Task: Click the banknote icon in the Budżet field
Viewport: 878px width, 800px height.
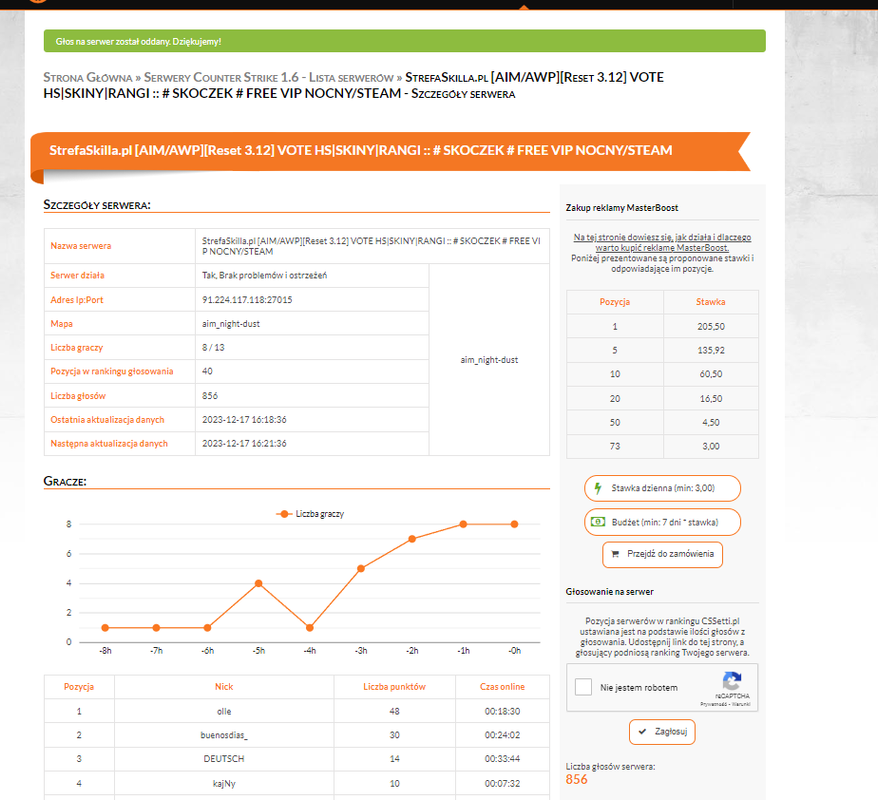Action: point(598,522)
